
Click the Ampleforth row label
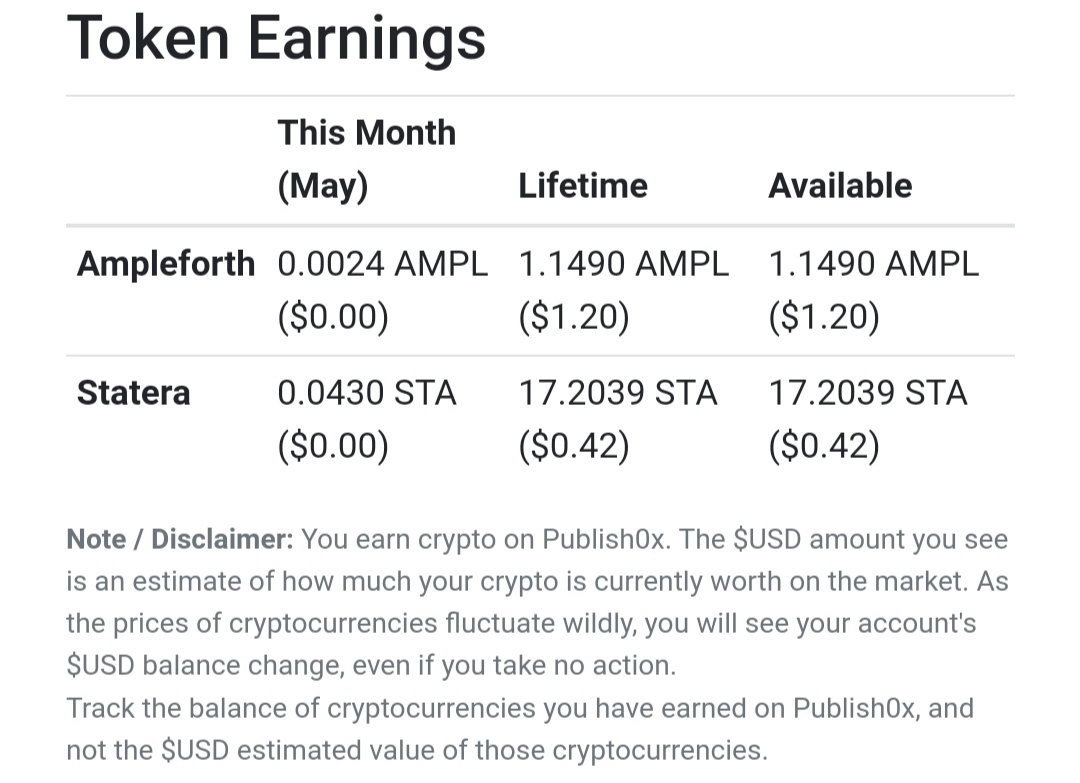point(166,264)
